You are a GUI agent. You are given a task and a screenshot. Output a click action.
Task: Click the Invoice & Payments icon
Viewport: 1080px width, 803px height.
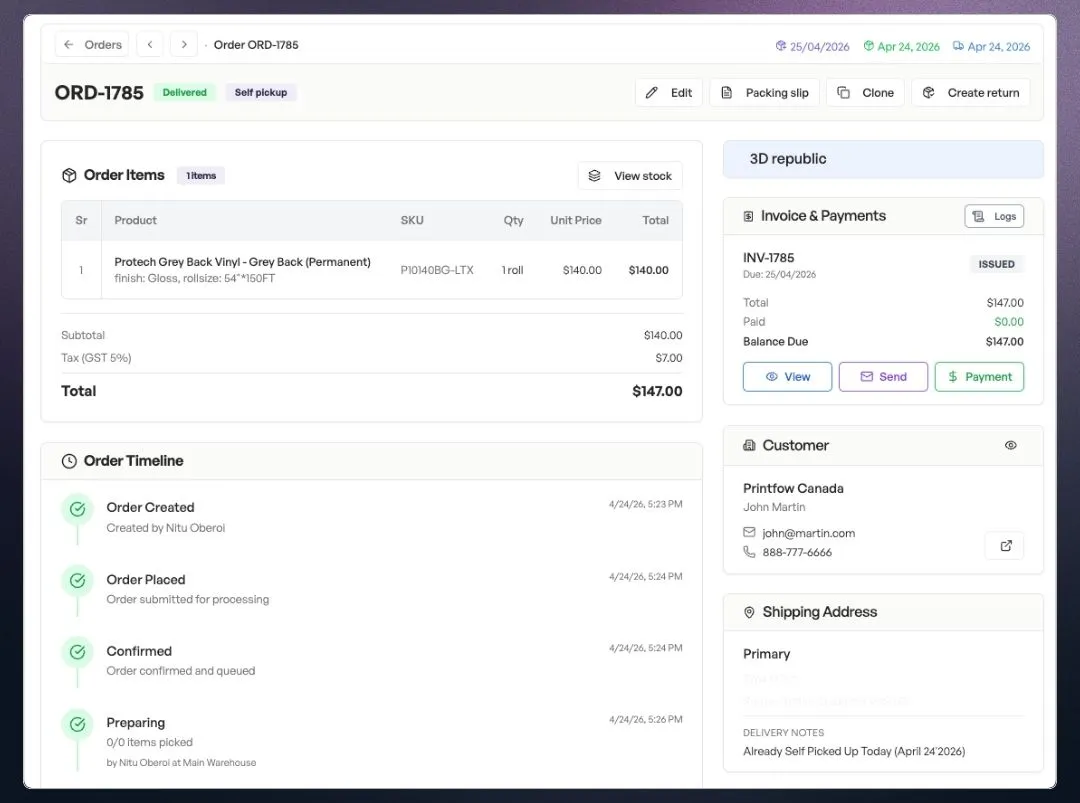tap(749, 216)
